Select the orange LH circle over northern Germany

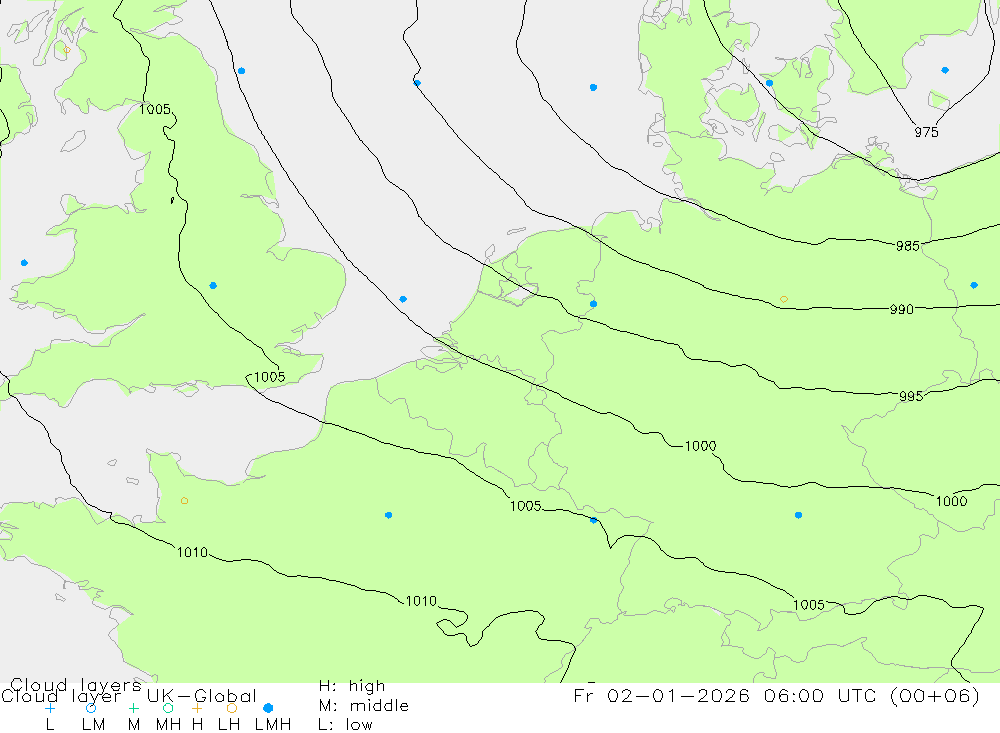[784, 299]
